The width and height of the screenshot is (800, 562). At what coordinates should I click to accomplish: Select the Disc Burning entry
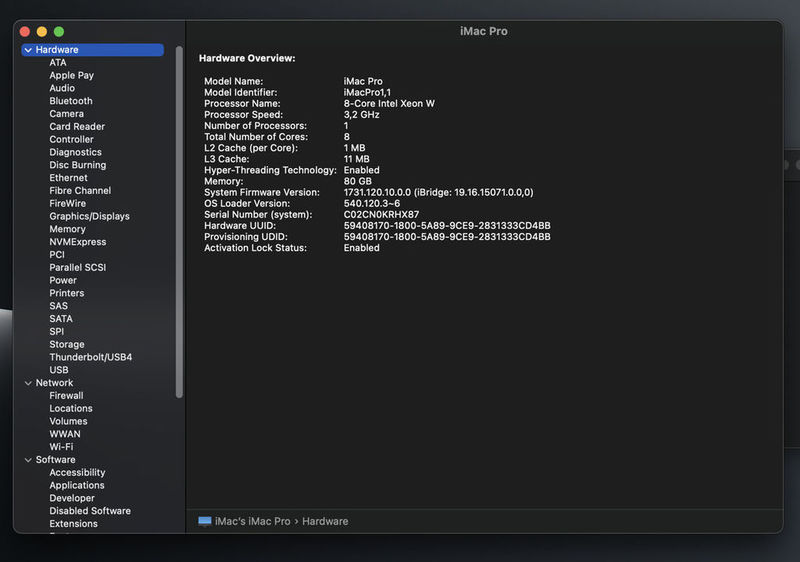78,165
